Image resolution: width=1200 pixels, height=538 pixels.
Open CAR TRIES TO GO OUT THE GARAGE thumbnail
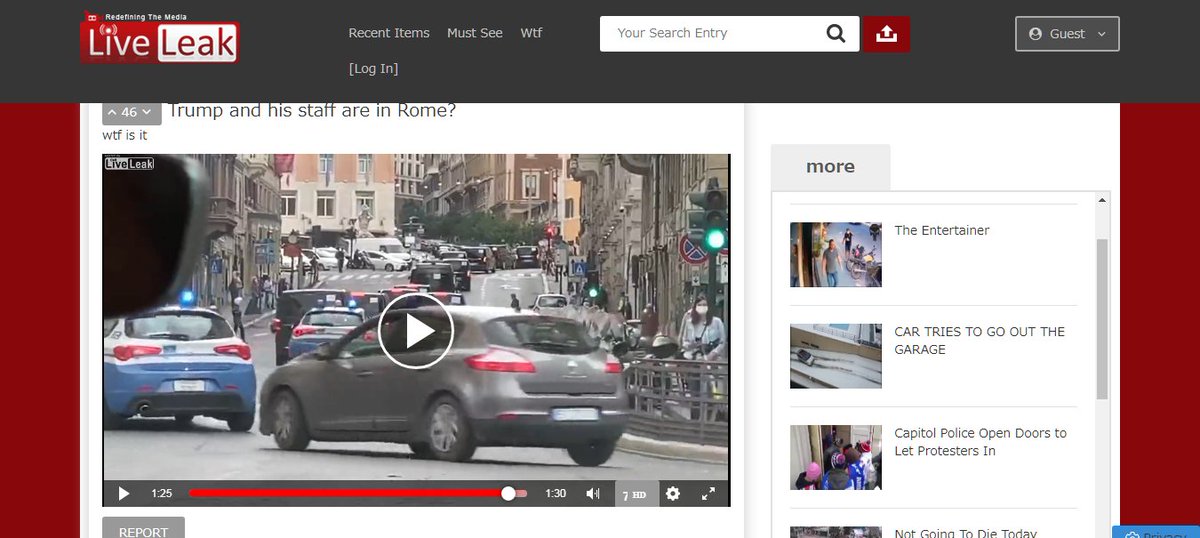coord(836,356)
